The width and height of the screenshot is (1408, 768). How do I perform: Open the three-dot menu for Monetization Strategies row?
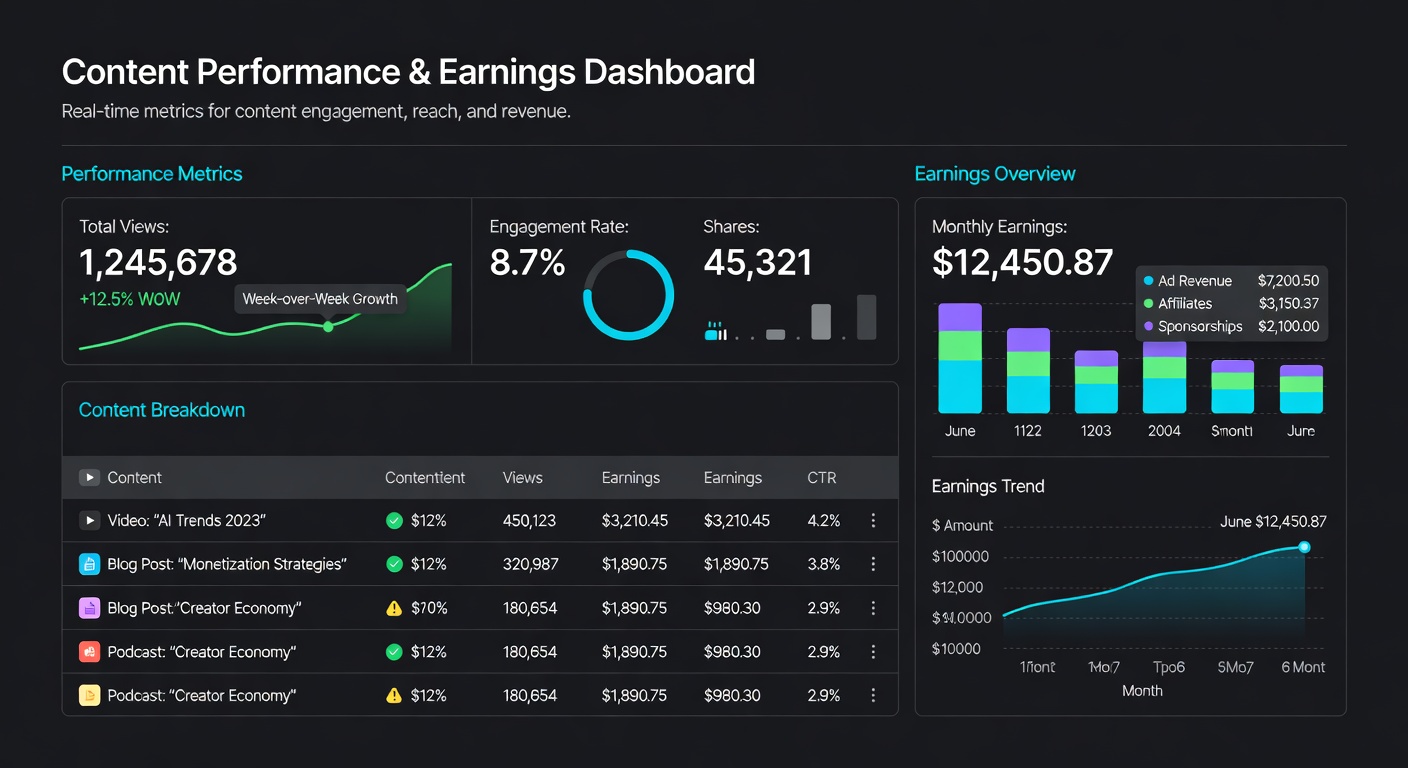pos(873,564)
